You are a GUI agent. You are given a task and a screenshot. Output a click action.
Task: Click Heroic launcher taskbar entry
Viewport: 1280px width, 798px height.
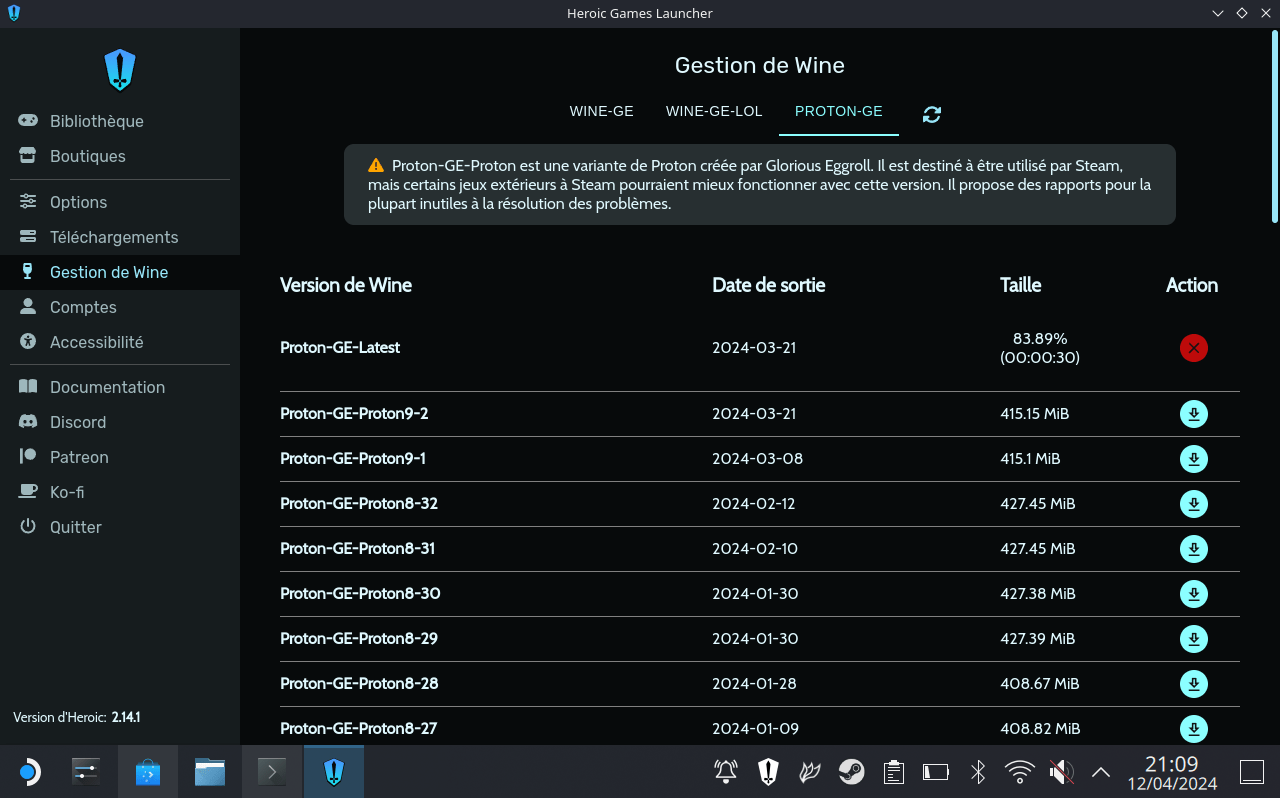coord(334,771)
